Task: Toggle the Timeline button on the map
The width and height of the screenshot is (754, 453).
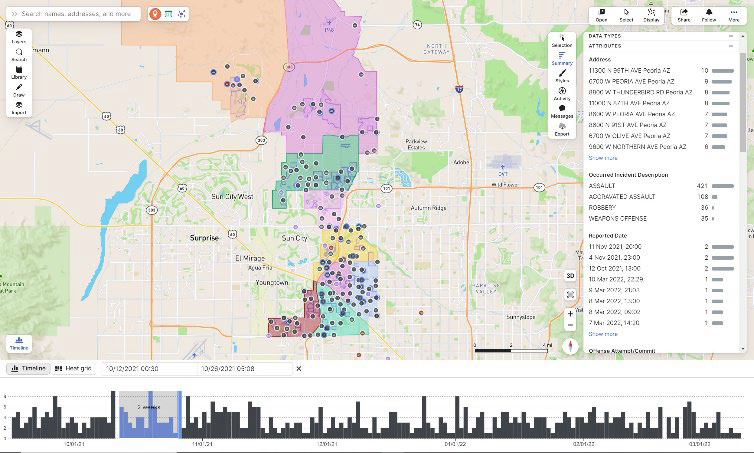Action: coord(19,342)
